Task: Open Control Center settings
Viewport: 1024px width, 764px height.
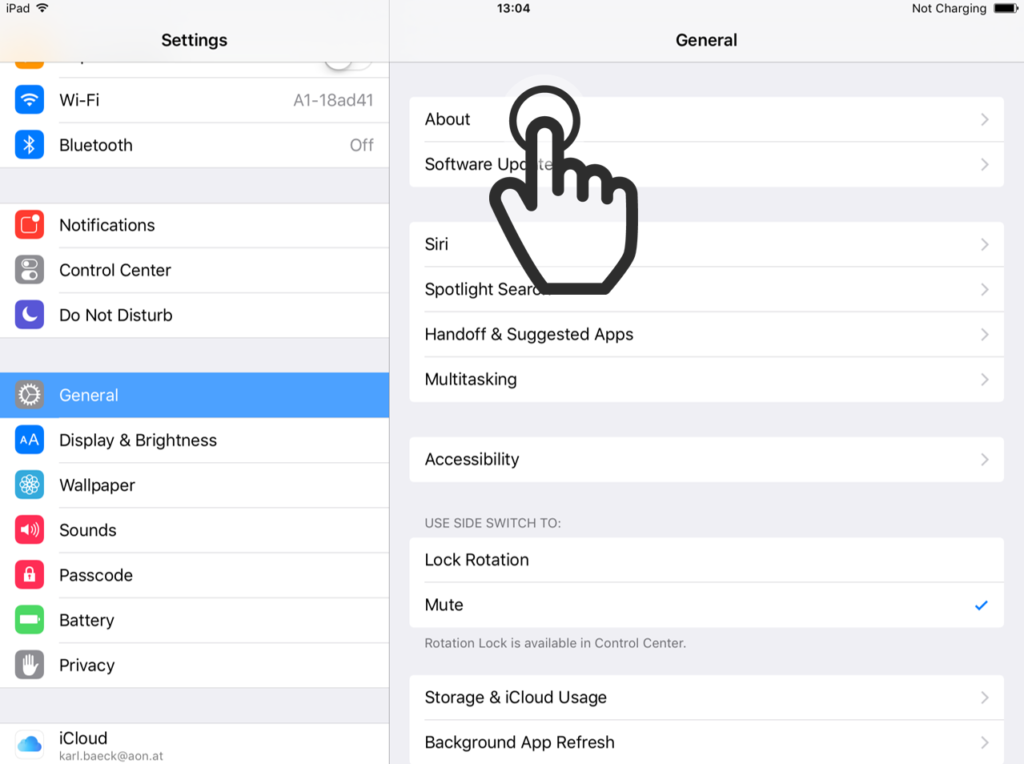Action: click(x=195, y=270)
